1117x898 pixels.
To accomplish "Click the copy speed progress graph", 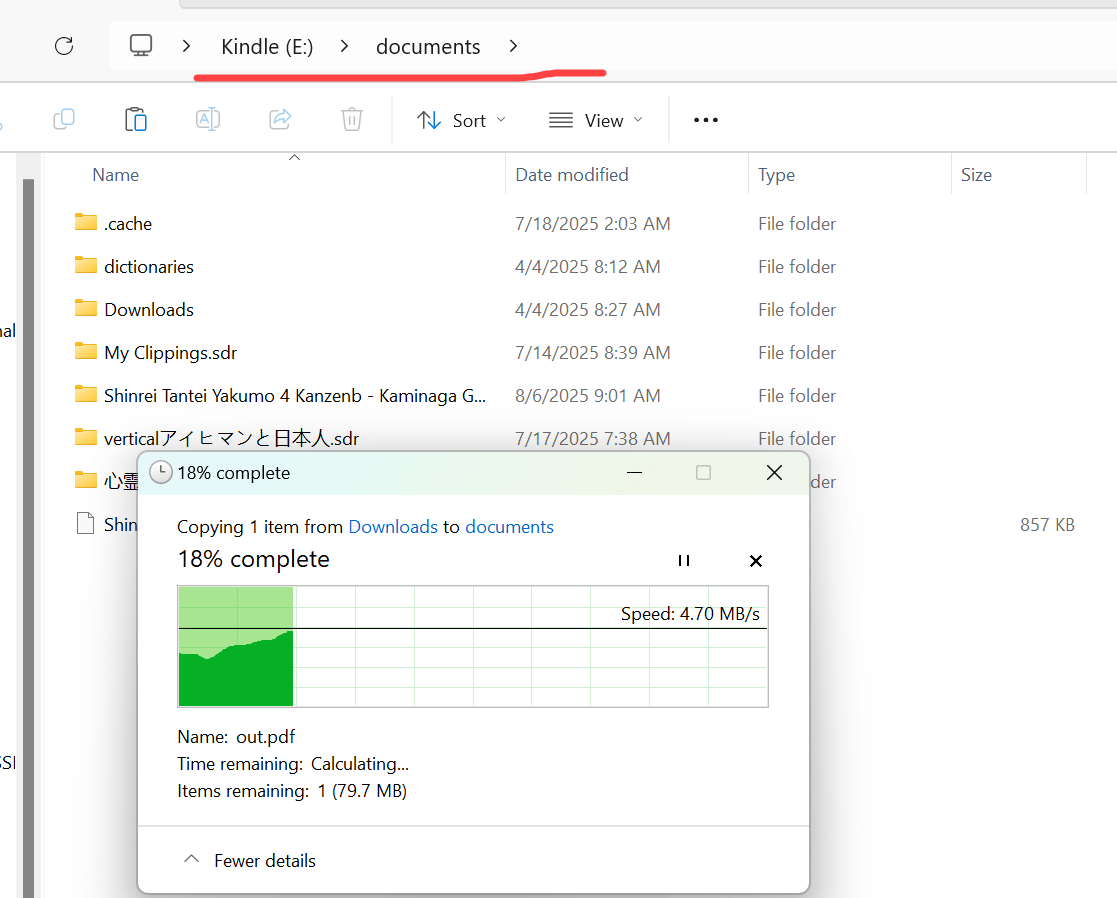I will [x=473, y=647].
